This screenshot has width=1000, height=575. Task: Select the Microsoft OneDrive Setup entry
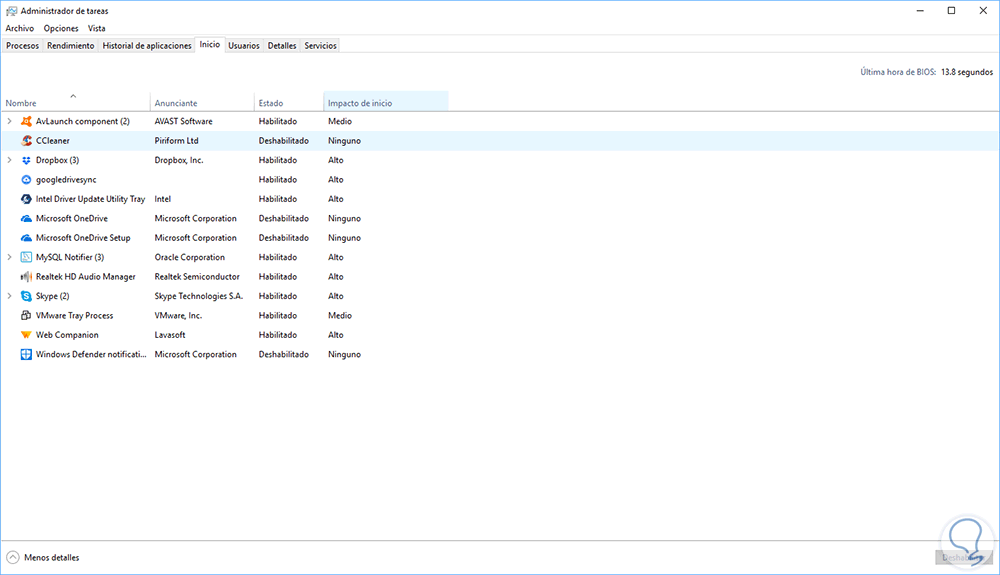(83, 238)
